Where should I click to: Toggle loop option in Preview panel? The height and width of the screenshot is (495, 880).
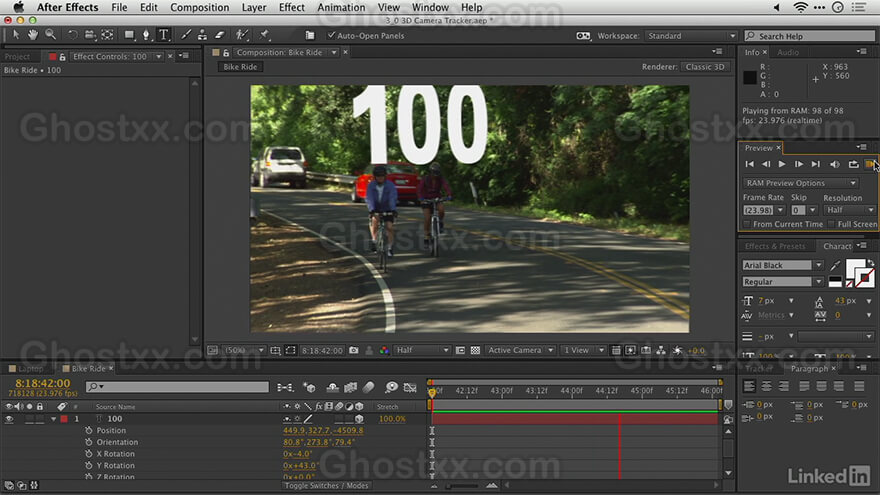[x=853, y=164]
